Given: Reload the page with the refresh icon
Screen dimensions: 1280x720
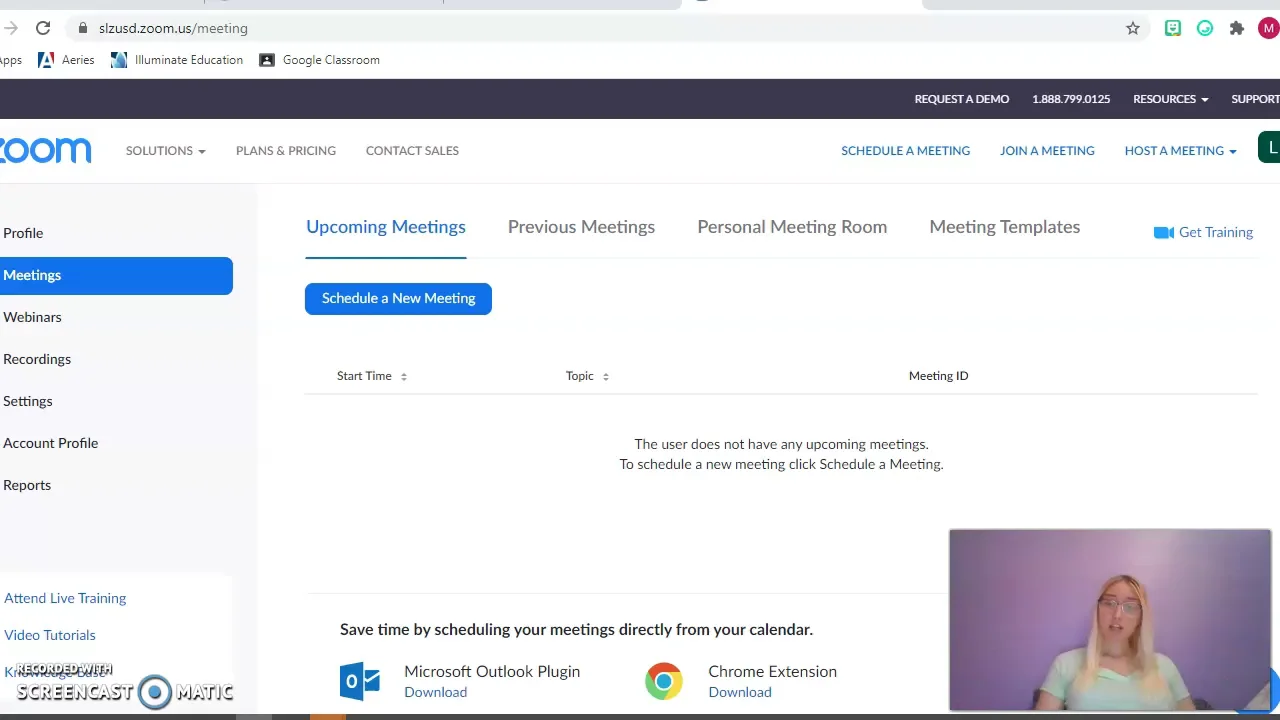Looking at the screenshot, I should click(43, 28).
